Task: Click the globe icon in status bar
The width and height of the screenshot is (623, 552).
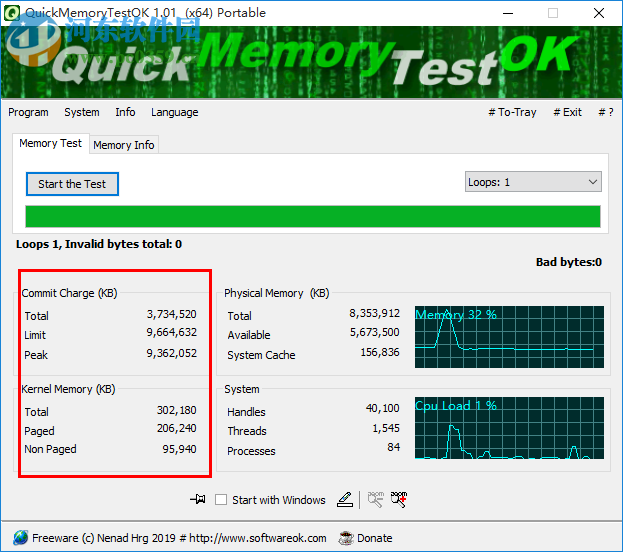Action: point(21,537)
